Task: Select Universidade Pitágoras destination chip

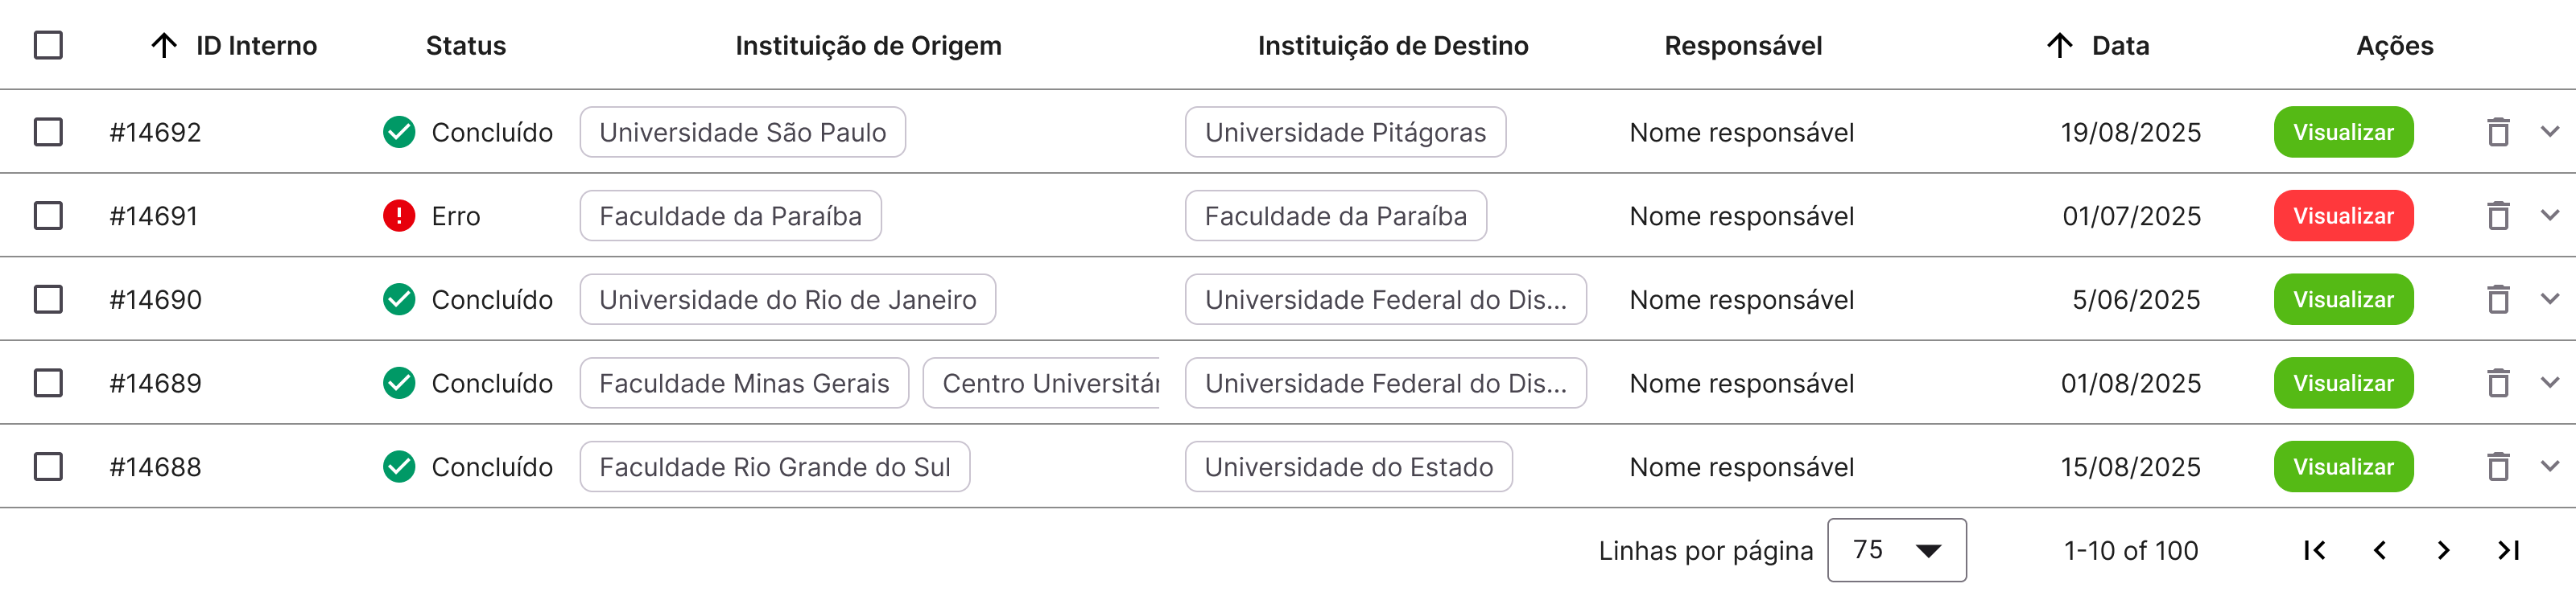Action: tap(1345, 132)
